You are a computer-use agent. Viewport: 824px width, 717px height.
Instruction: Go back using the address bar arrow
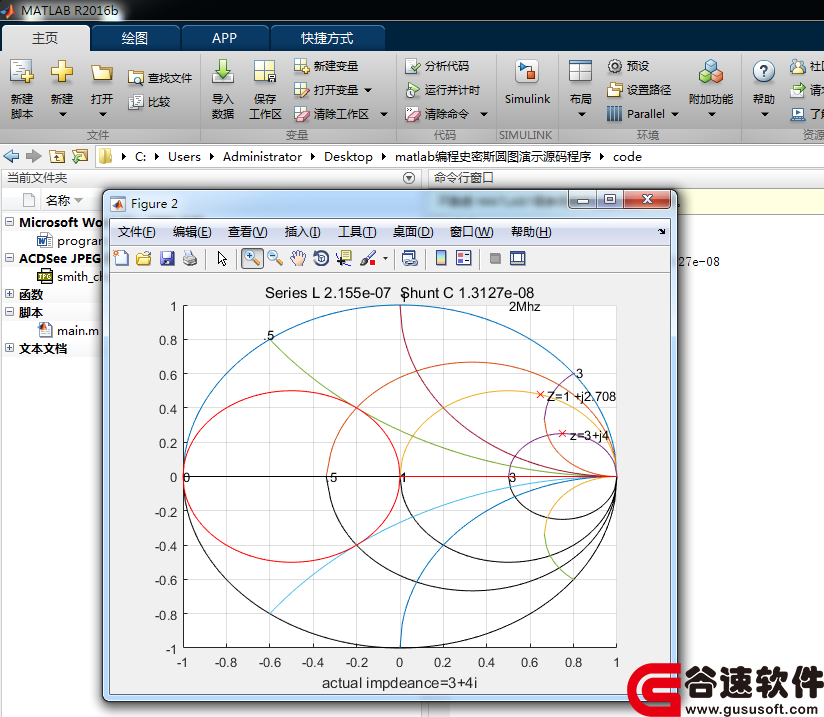(x=11, y=156)
